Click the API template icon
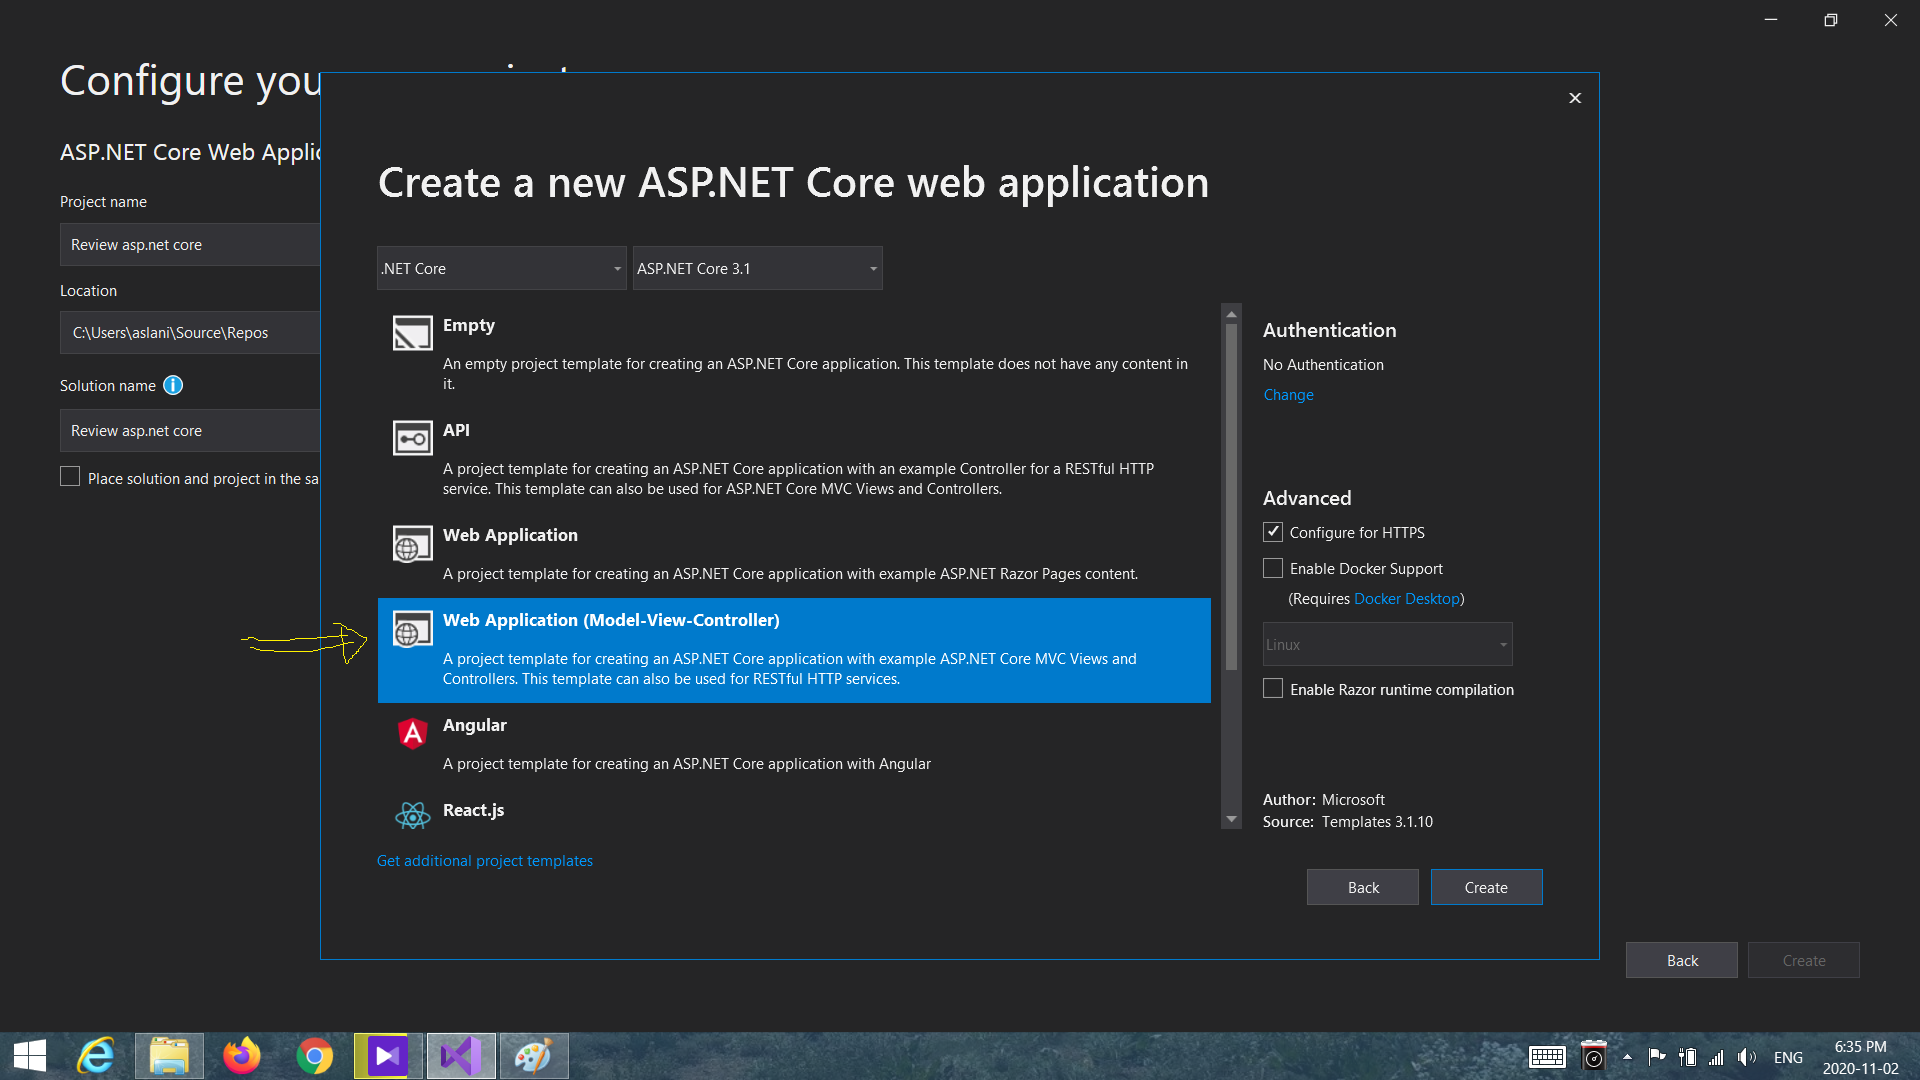Screen dimensions: 1920x1080 tap(412, 438)
